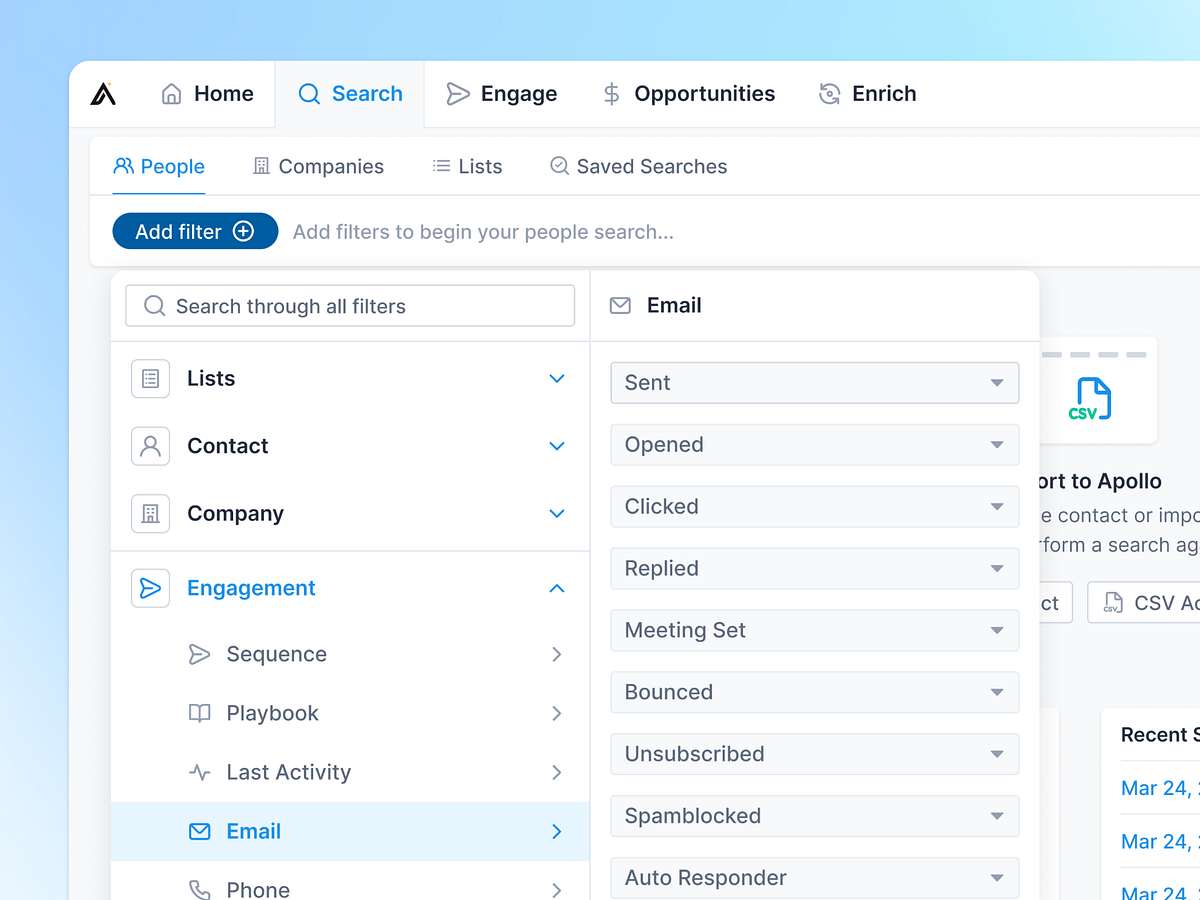This screenshot has height=900, width=1200.
Task: Click the Sequence icon
Action: pyautogui.click(x=200, y=654)
